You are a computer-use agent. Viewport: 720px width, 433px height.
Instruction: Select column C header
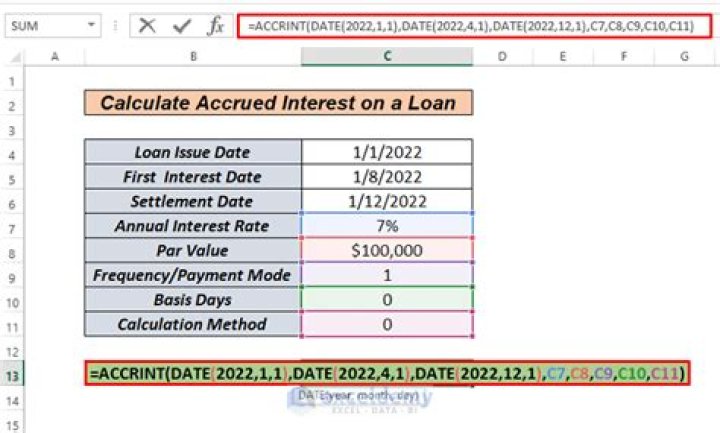pos(386,57)
